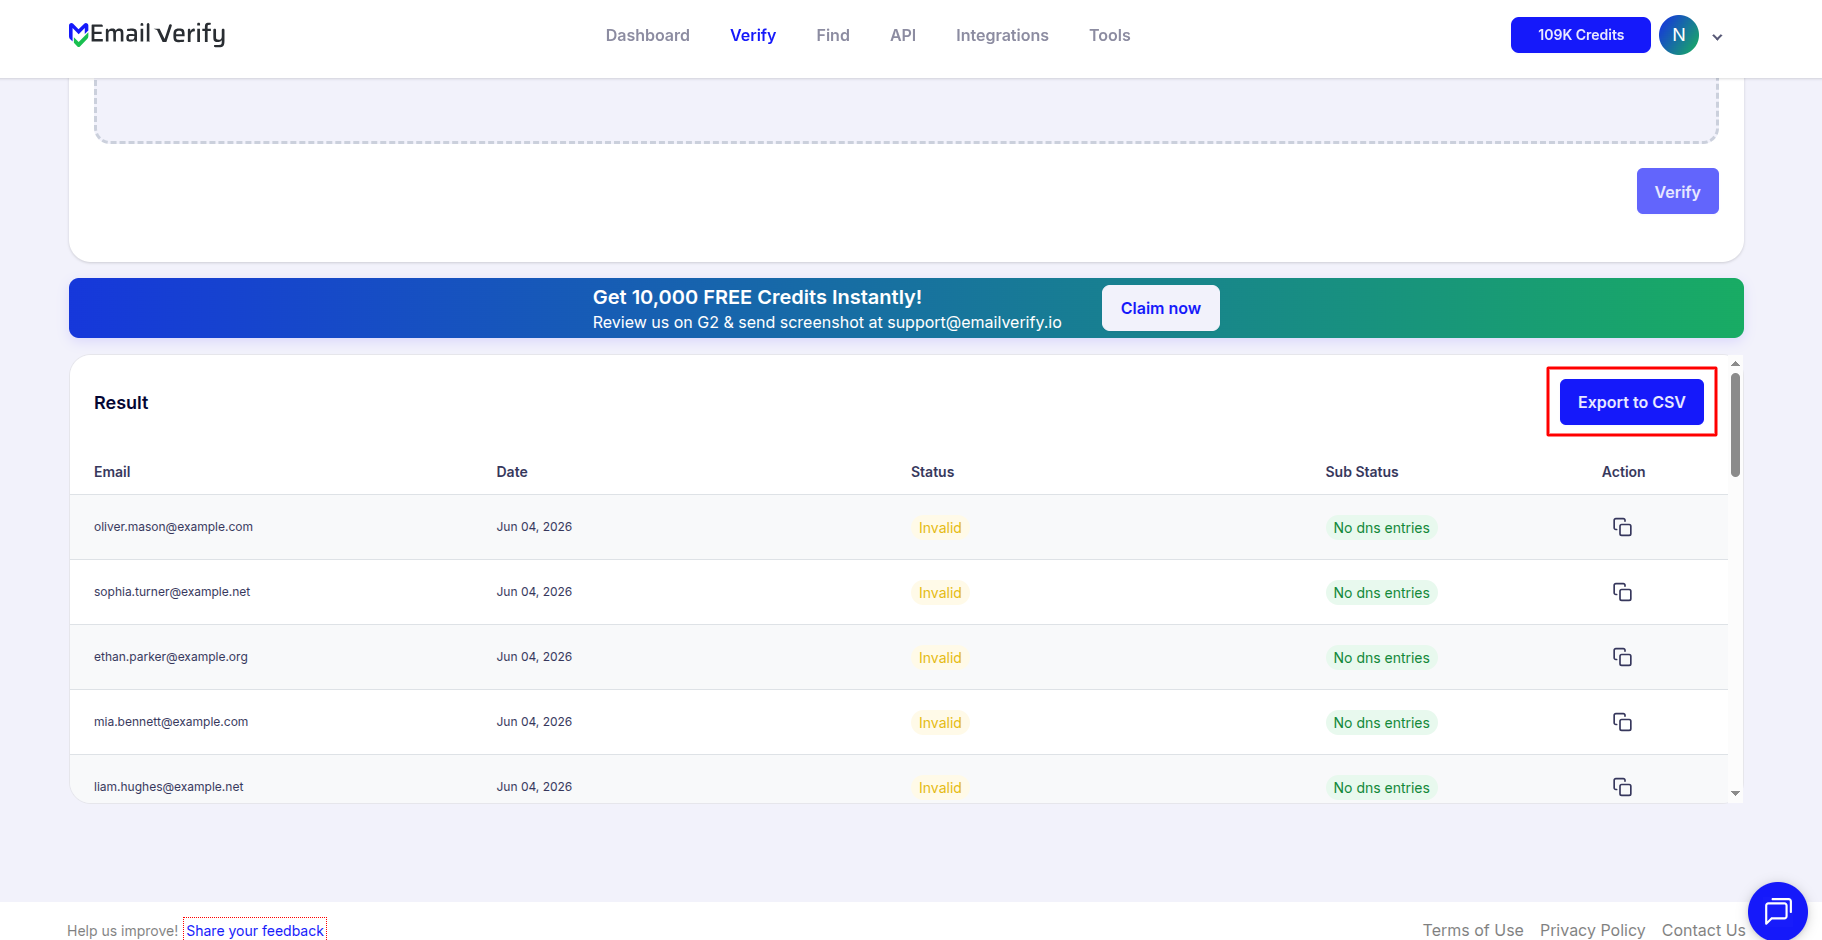The height and width of the screenshot is (940, 1822).
Task: Click No dns entries for ethan.parker row
Action: (x=1381, y=658)
